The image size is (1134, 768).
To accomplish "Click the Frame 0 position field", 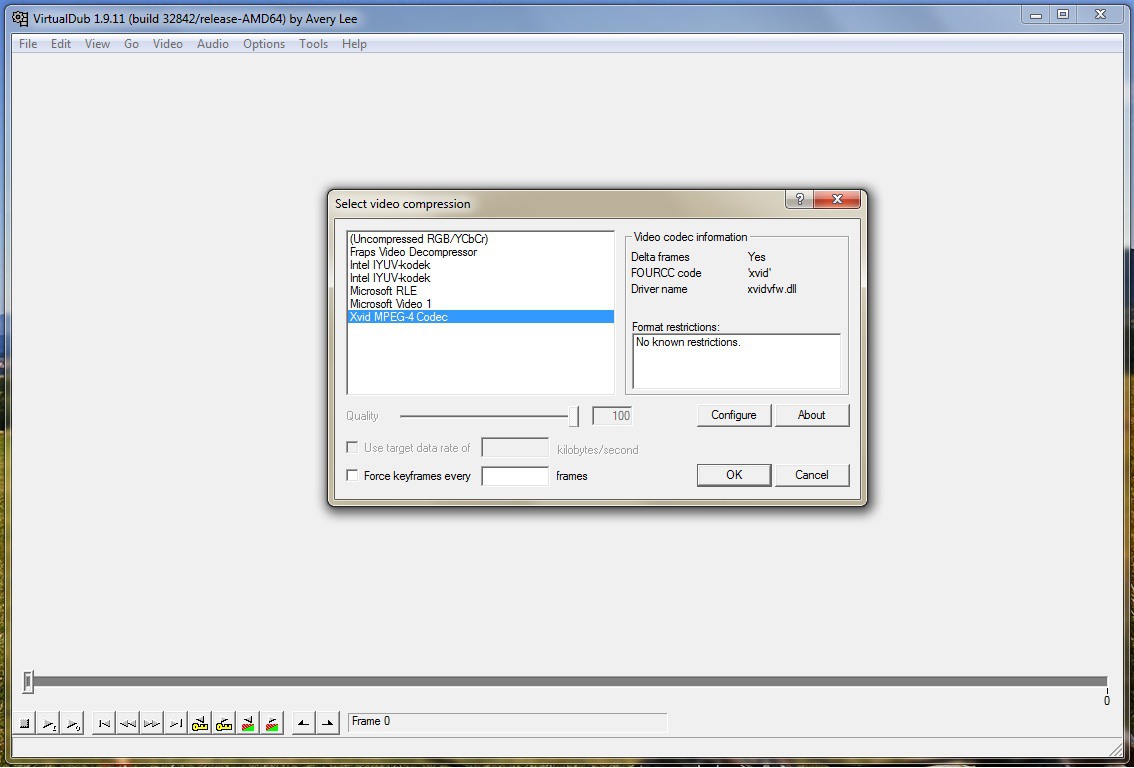I will tap(507, 722).
